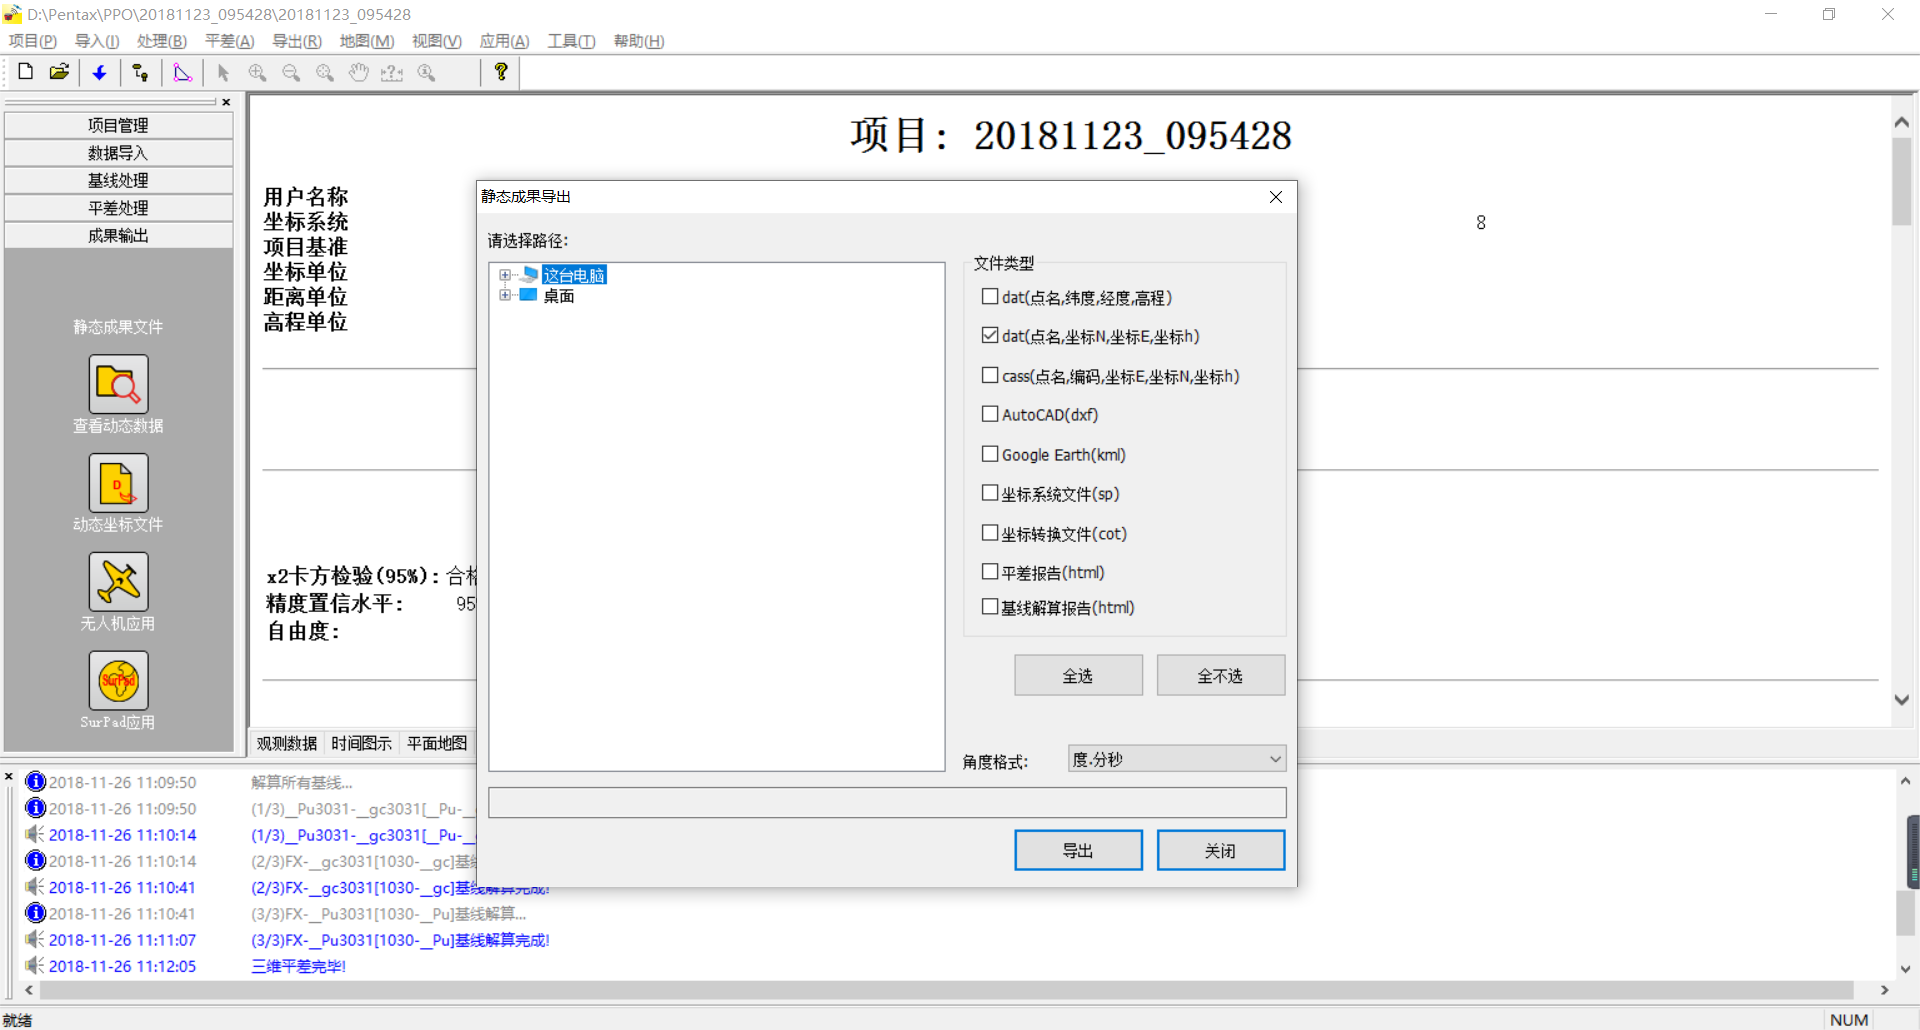Open the SurPad应用 icon
The image size is (1920, 1030).
point(118,681)
